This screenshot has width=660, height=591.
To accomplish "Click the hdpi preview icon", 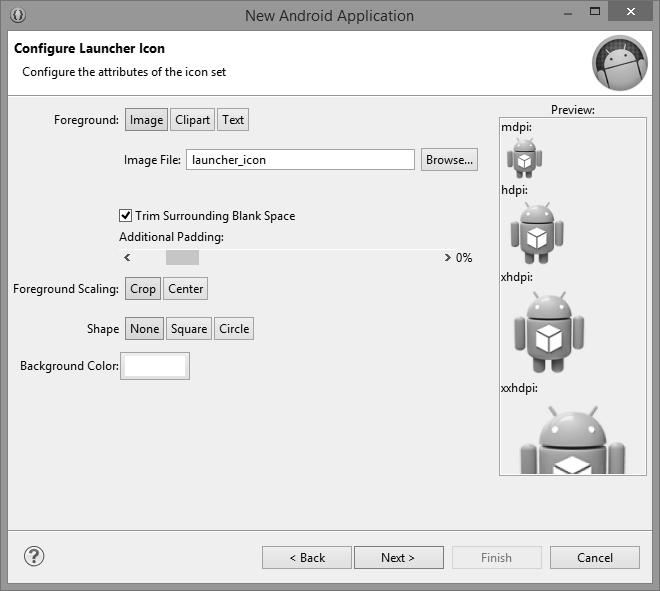I will click(537, 232).
